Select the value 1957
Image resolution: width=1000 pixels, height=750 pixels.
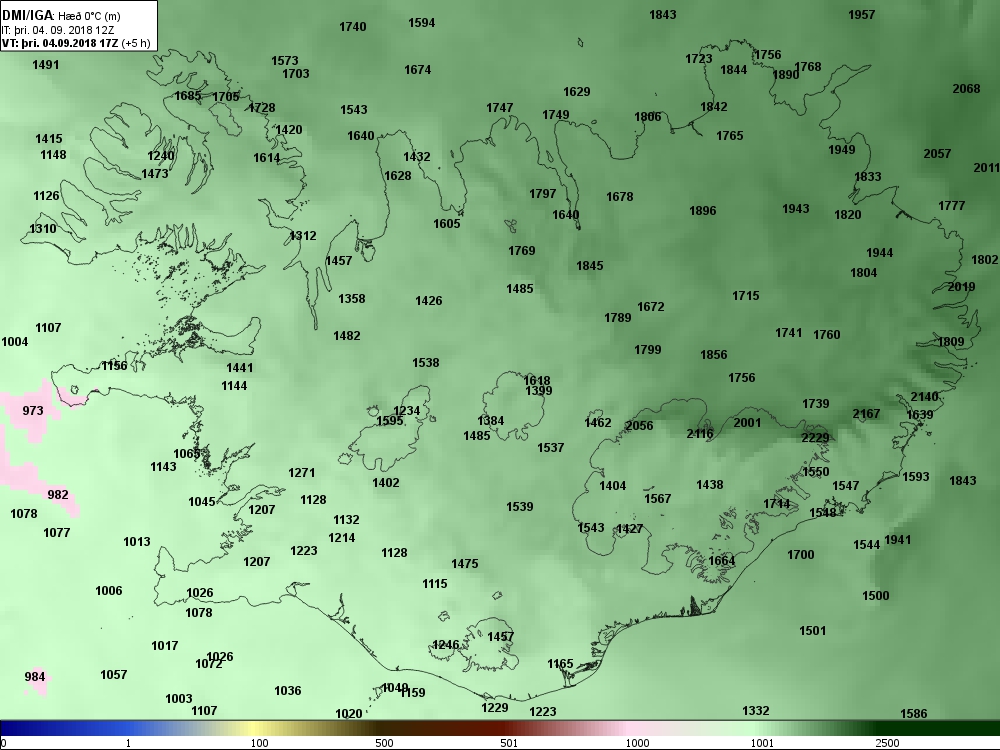coord(862,14)
